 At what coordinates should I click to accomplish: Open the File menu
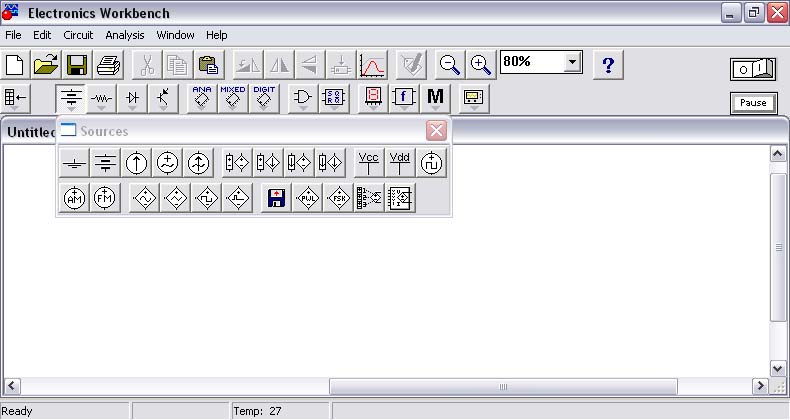tap(13, 35)
